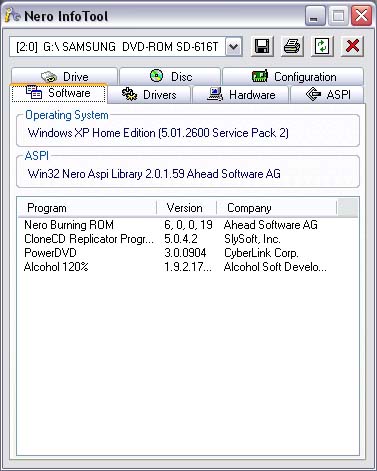
Task: Select the CloneCD Replicator Progr... row
Action: point(188,239)
